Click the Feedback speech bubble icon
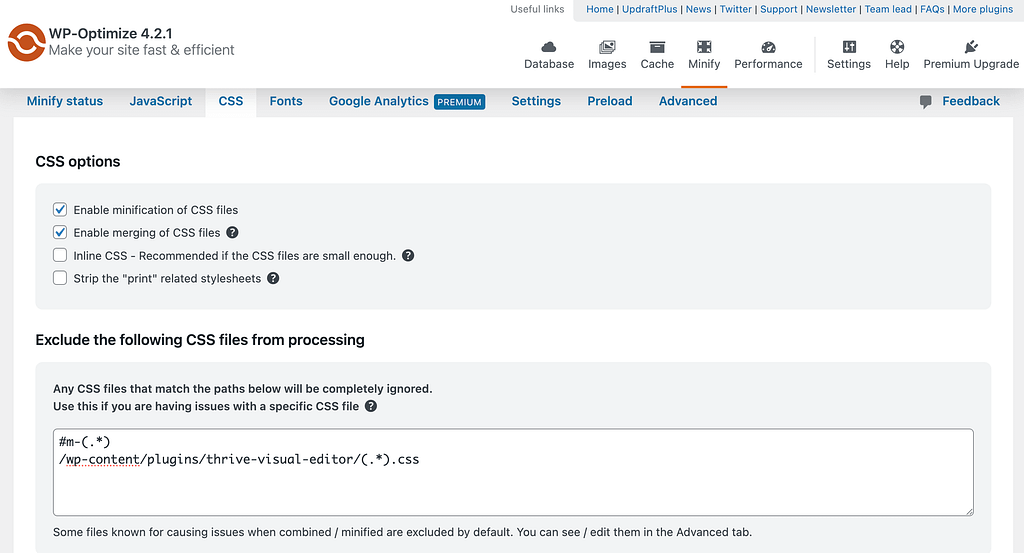Viewport: 1024px width, 553px height. click(x=925, y=102)
